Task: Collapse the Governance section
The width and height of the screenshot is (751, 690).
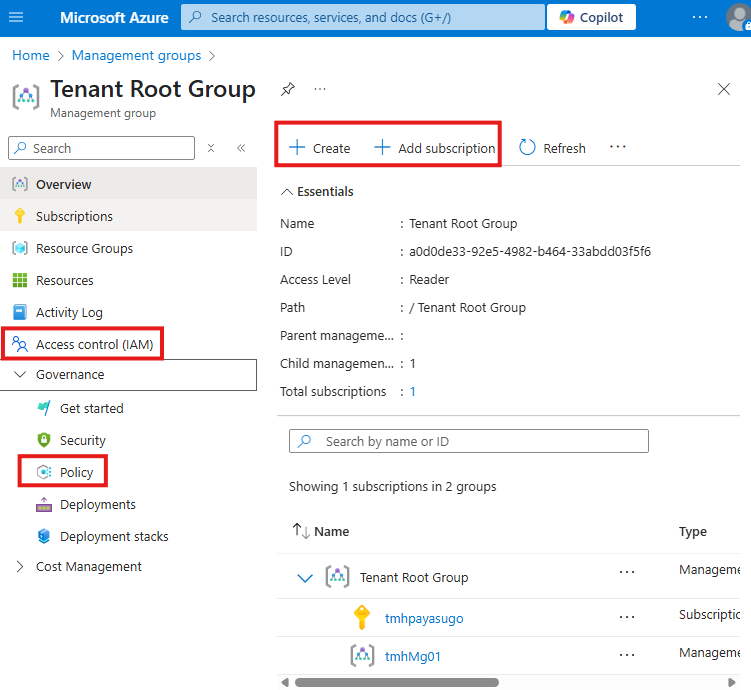Action: click(128, 375)
